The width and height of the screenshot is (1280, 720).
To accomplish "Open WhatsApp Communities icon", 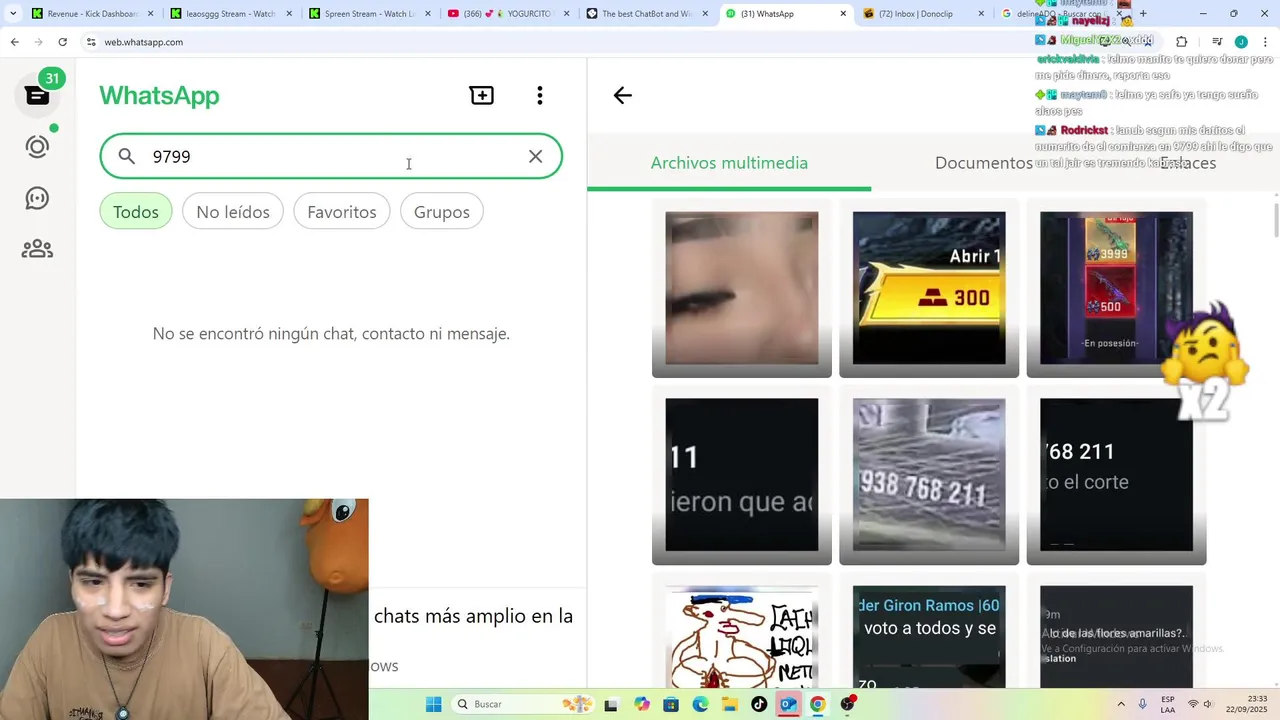I will tap(37, 248).
